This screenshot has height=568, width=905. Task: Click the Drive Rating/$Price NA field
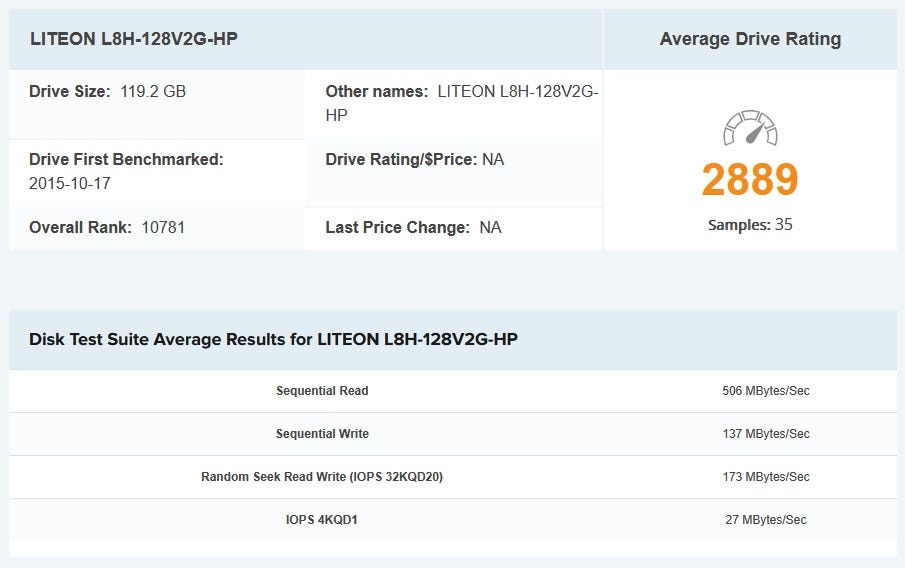[414, 159]
